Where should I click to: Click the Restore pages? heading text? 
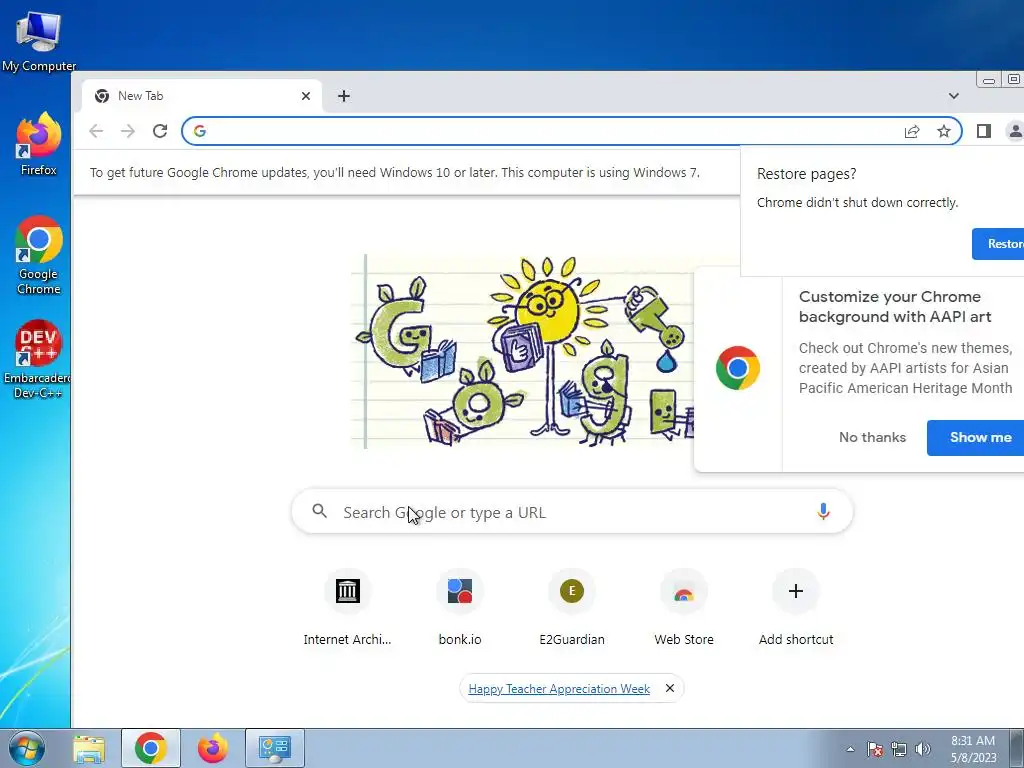(x=807, y=174)
